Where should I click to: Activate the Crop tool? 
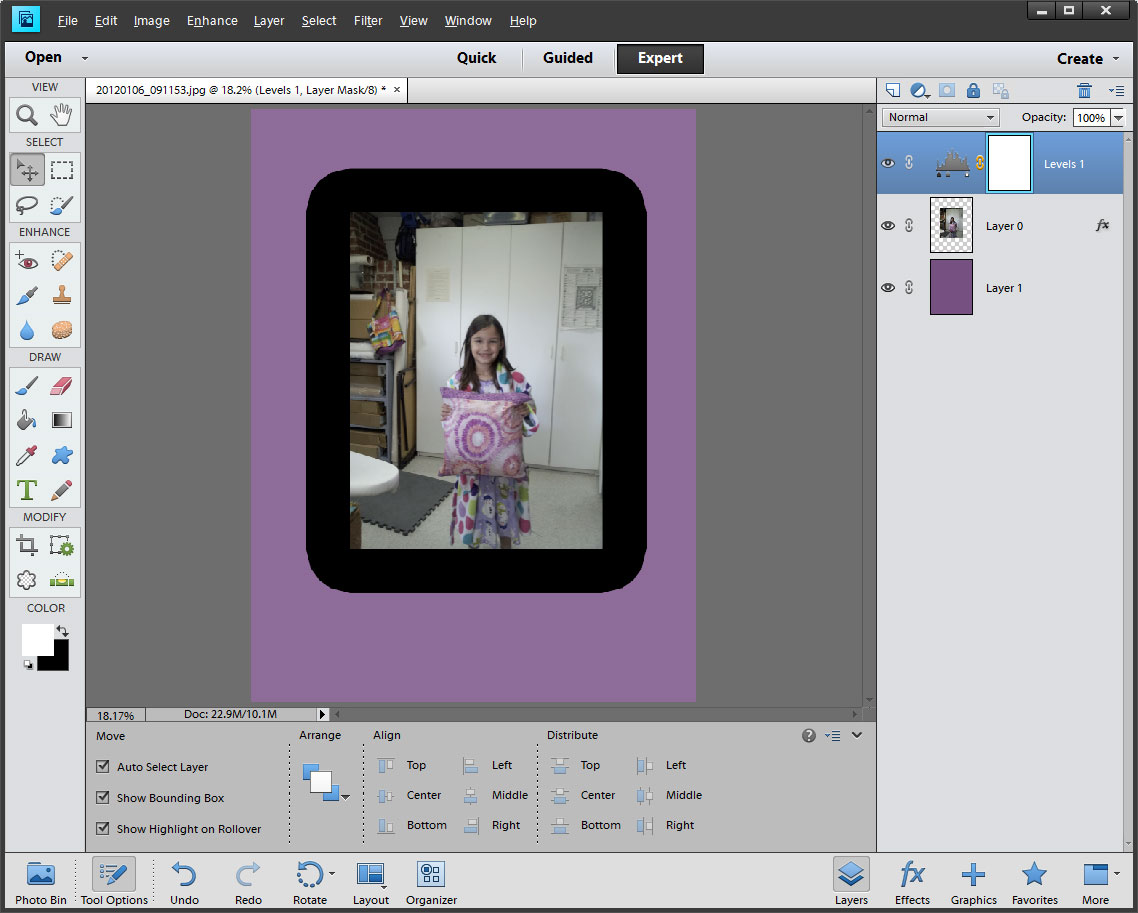tap(27, 545)
